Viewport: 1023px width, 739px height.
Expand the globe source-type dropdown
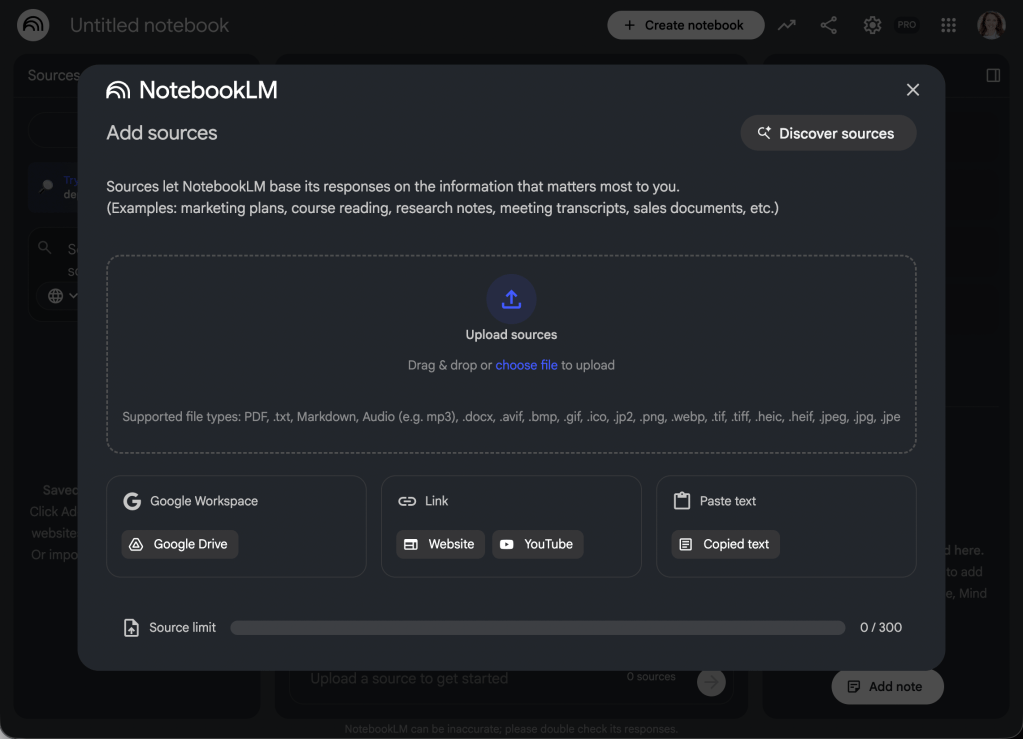point(62,296)
